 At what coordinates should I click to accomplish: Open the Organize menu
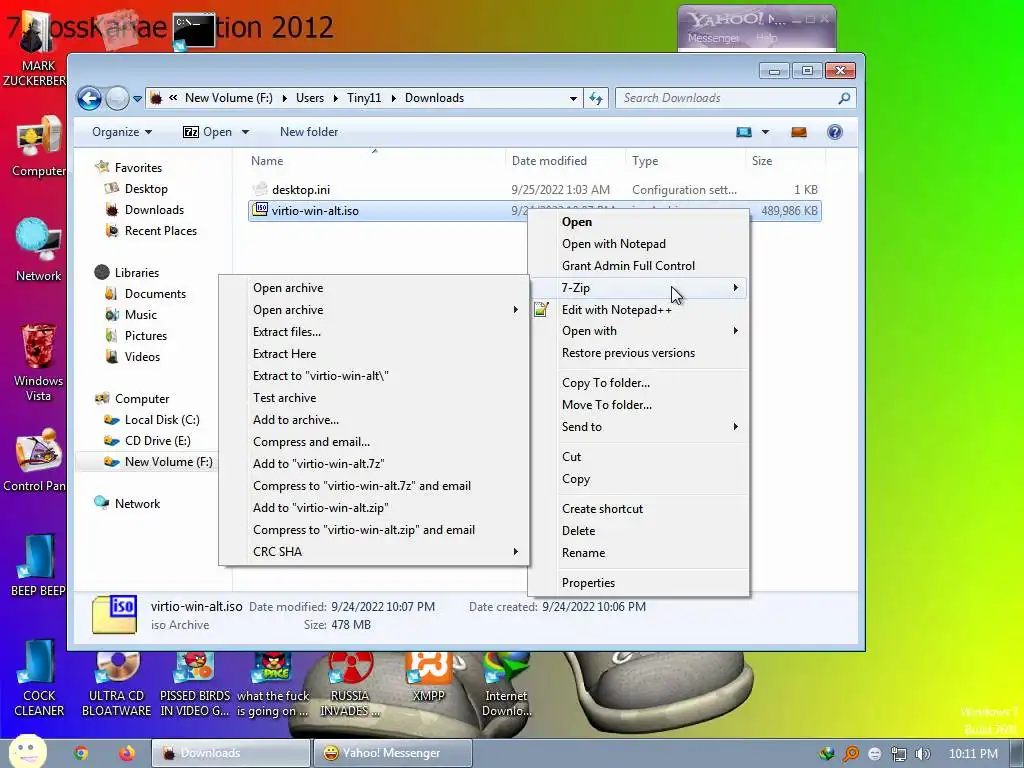pos(121,132)
